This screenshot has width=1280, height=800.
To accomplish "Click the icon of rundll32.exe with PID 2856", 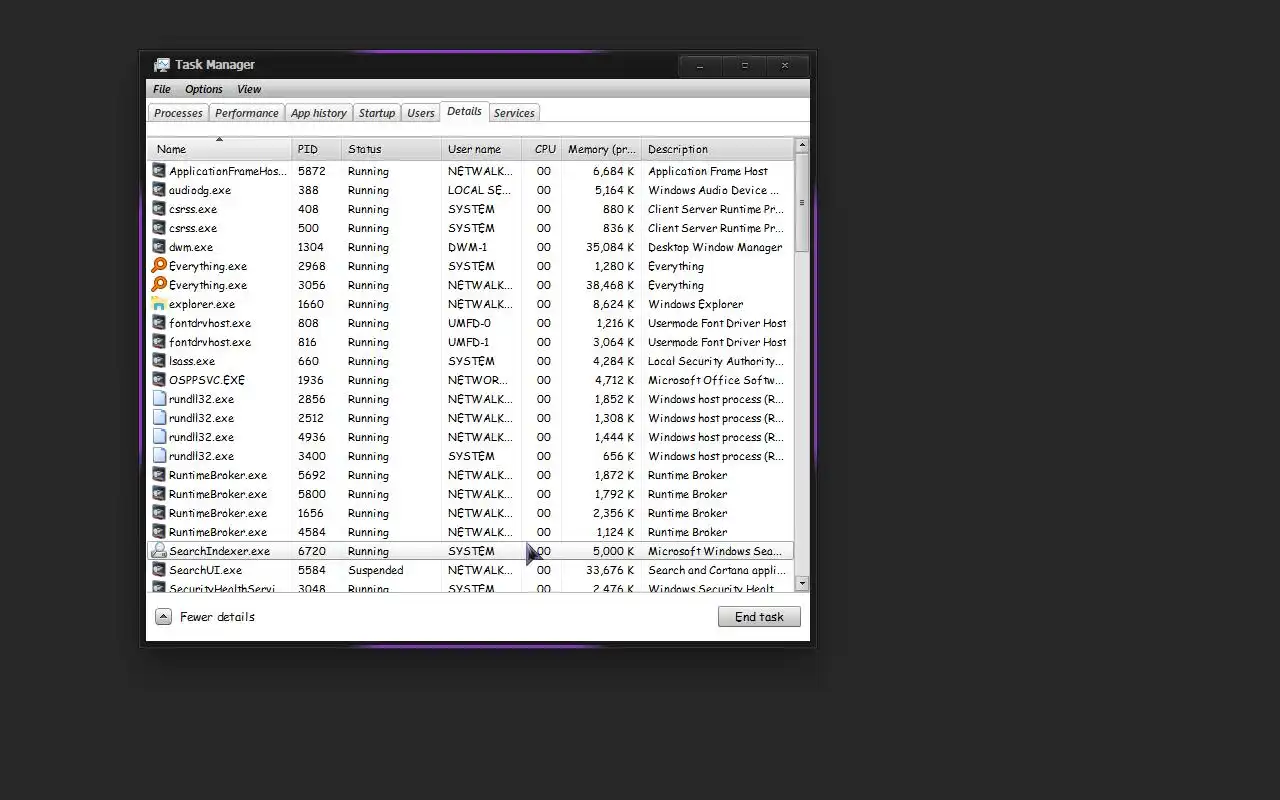I will [x=158, y=399].
